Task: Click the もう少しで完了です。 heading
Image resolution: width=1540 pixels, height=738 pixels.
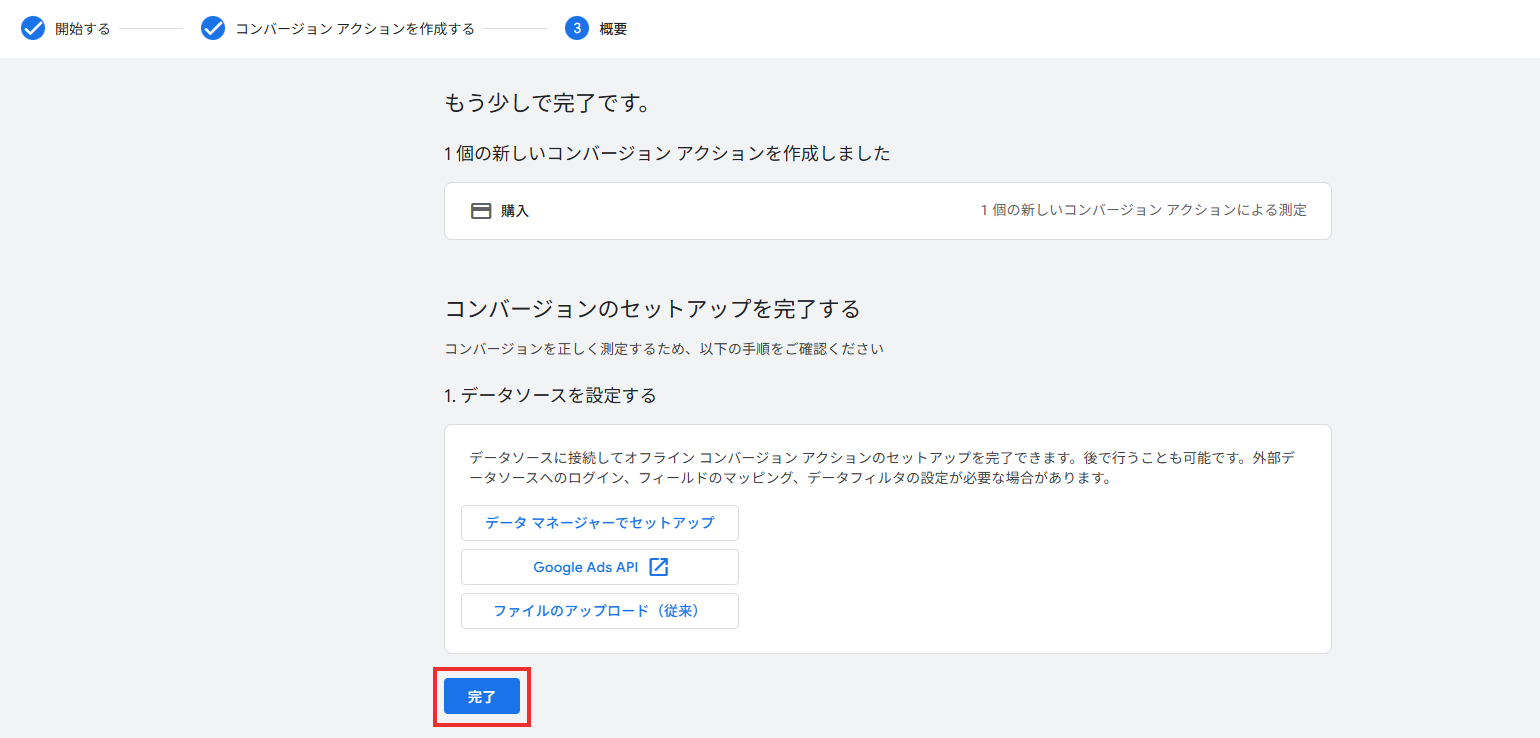Action: (x=547, y=104)
